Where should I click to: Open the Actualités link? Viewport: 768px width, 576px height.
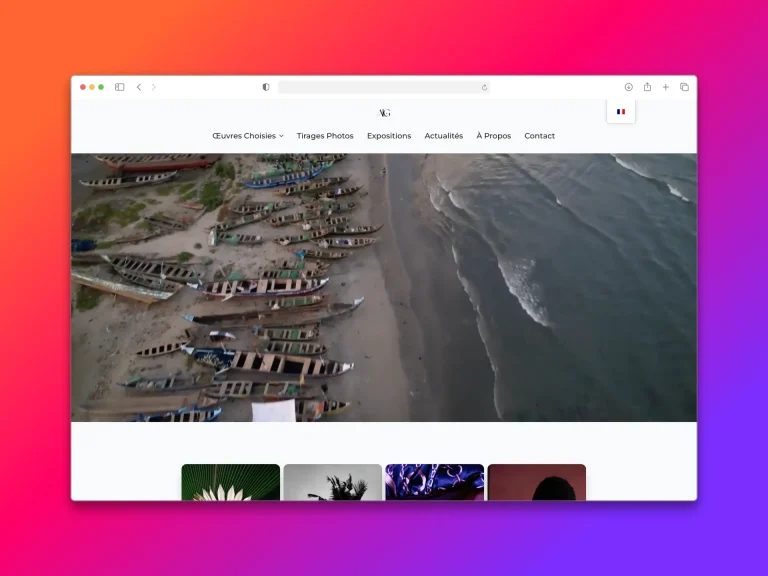(444, 136)
